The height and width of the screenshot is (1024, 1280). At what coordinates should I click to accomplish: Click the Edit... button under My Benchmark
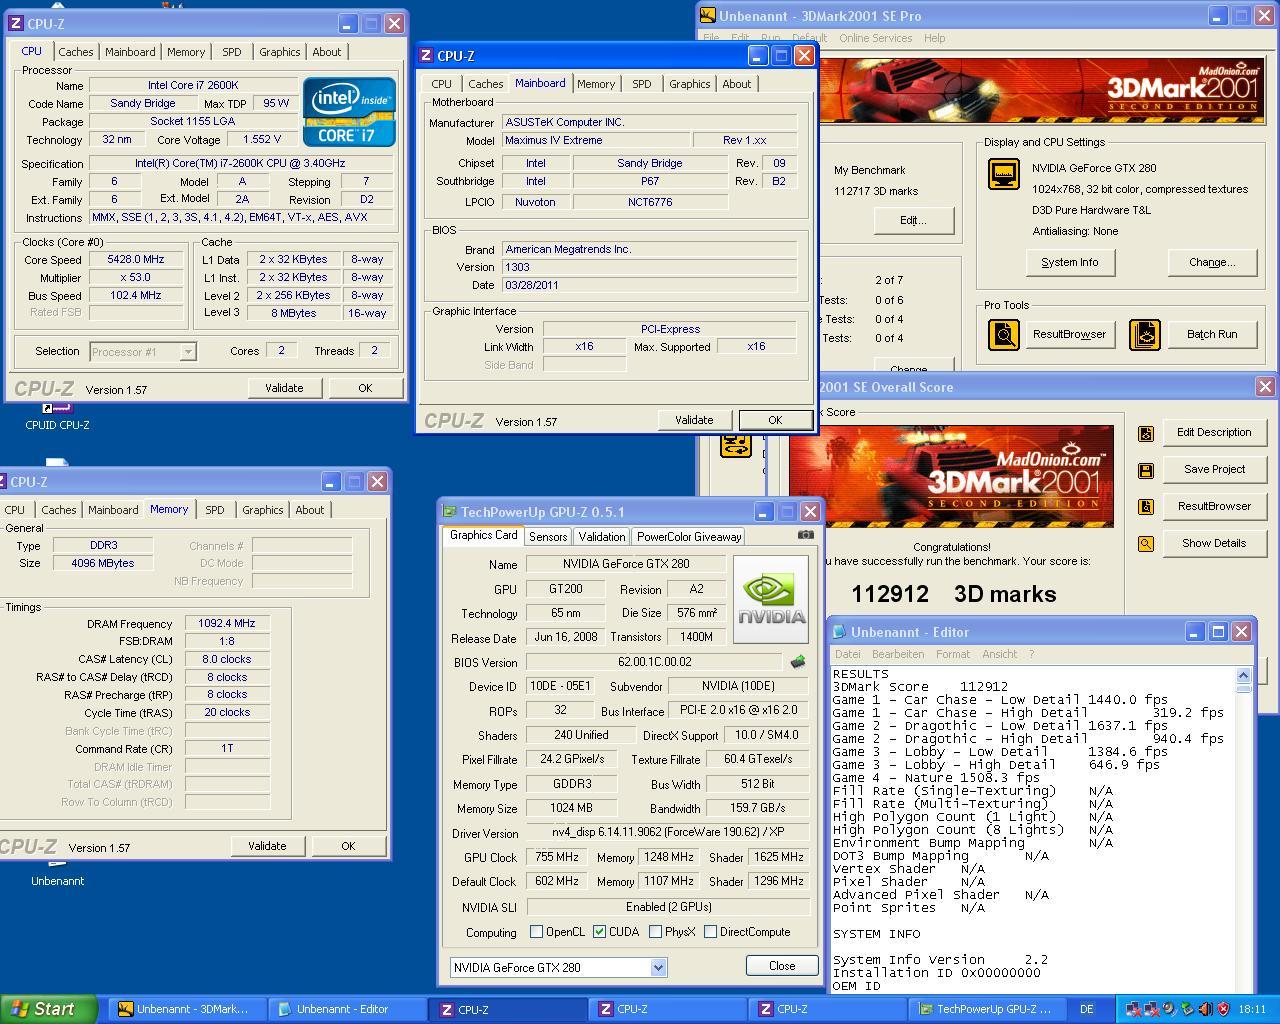click(913, 220)
